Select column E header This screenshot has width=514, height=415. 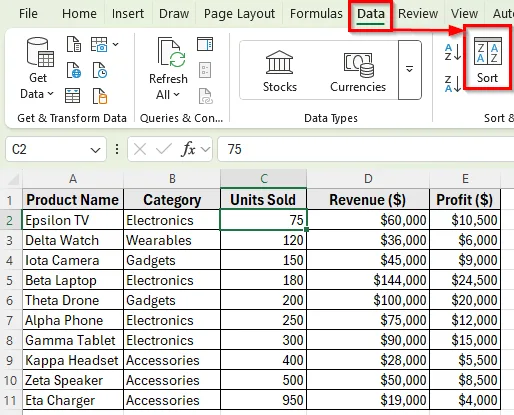[x=465, y=179]
